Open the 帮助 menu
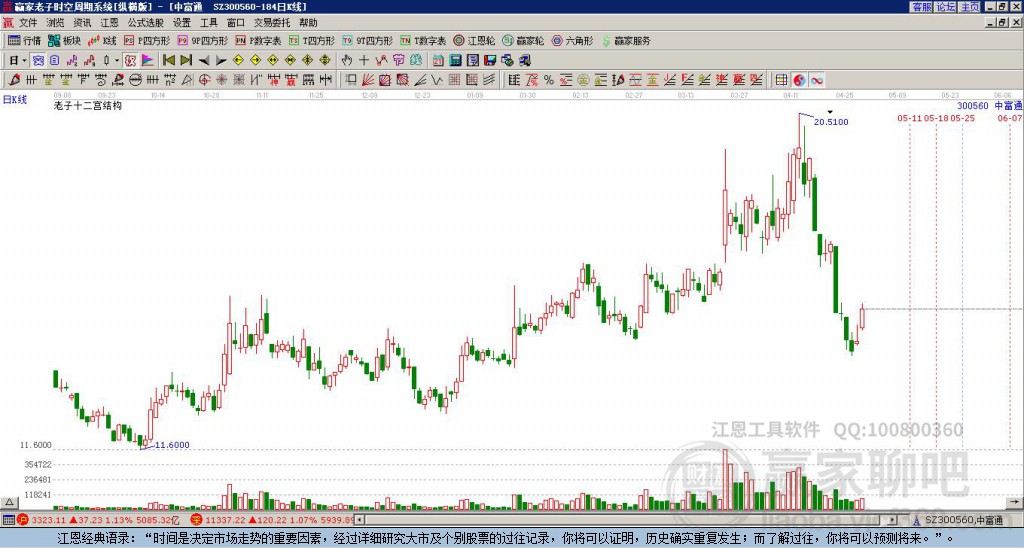1024x548 pixels. tap(308, 23)
